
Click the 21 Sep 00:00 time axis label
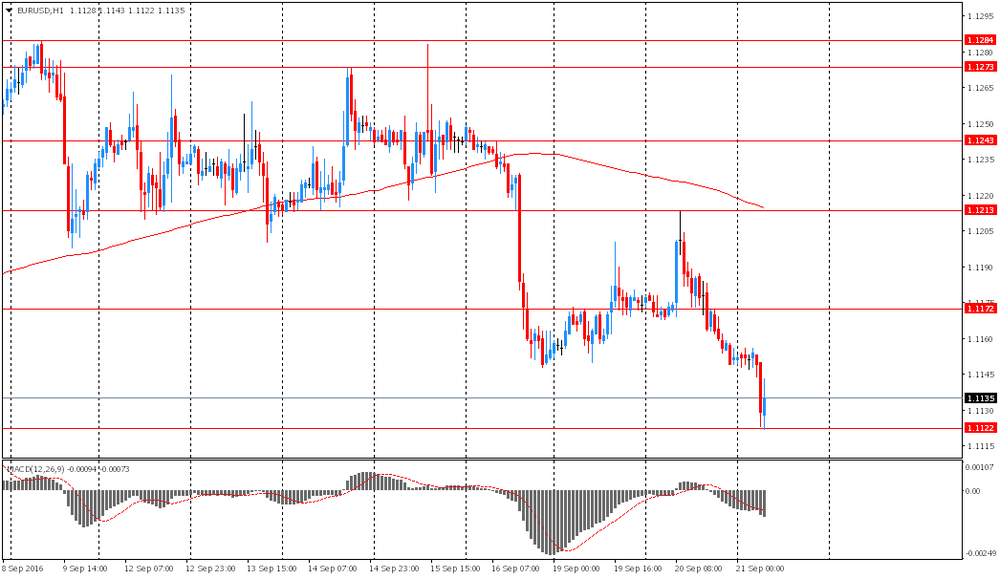coord(760,568)
